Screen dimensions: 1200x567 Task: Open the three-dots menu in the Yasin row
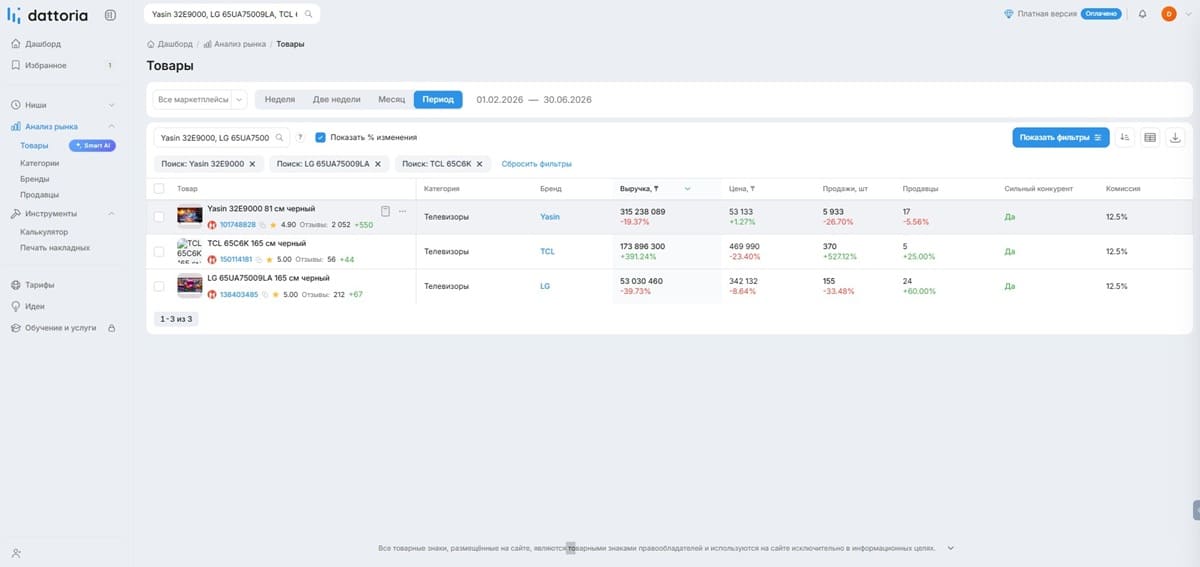[403, 211]
